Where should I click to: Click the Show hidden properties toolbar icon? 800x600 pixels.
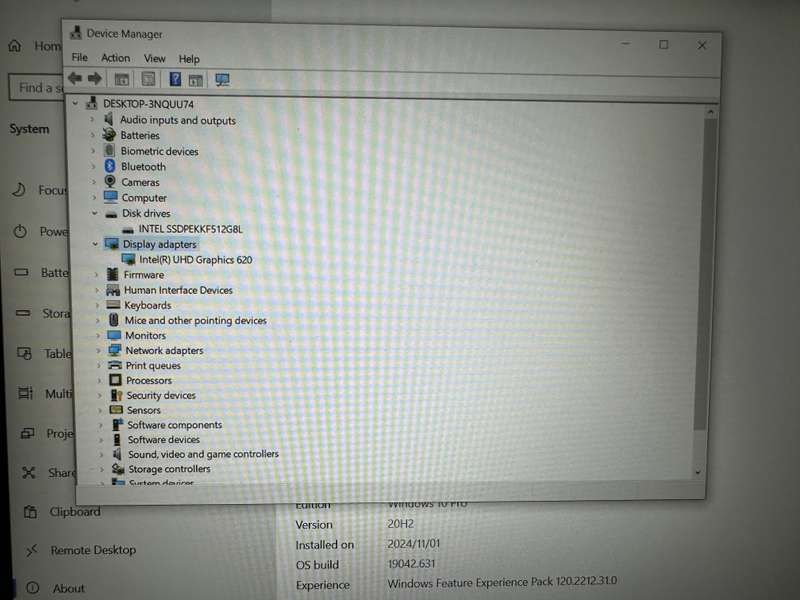(x=121, y=79)
